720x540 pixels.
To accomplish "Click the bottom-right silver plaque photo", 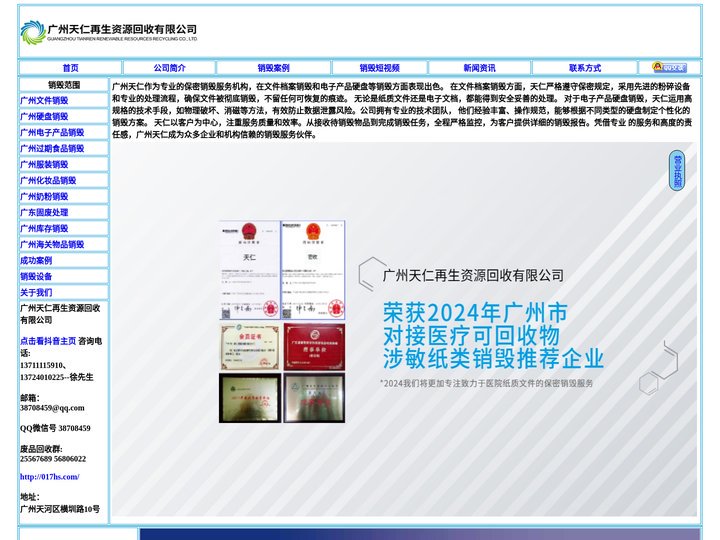I will 314,398.
